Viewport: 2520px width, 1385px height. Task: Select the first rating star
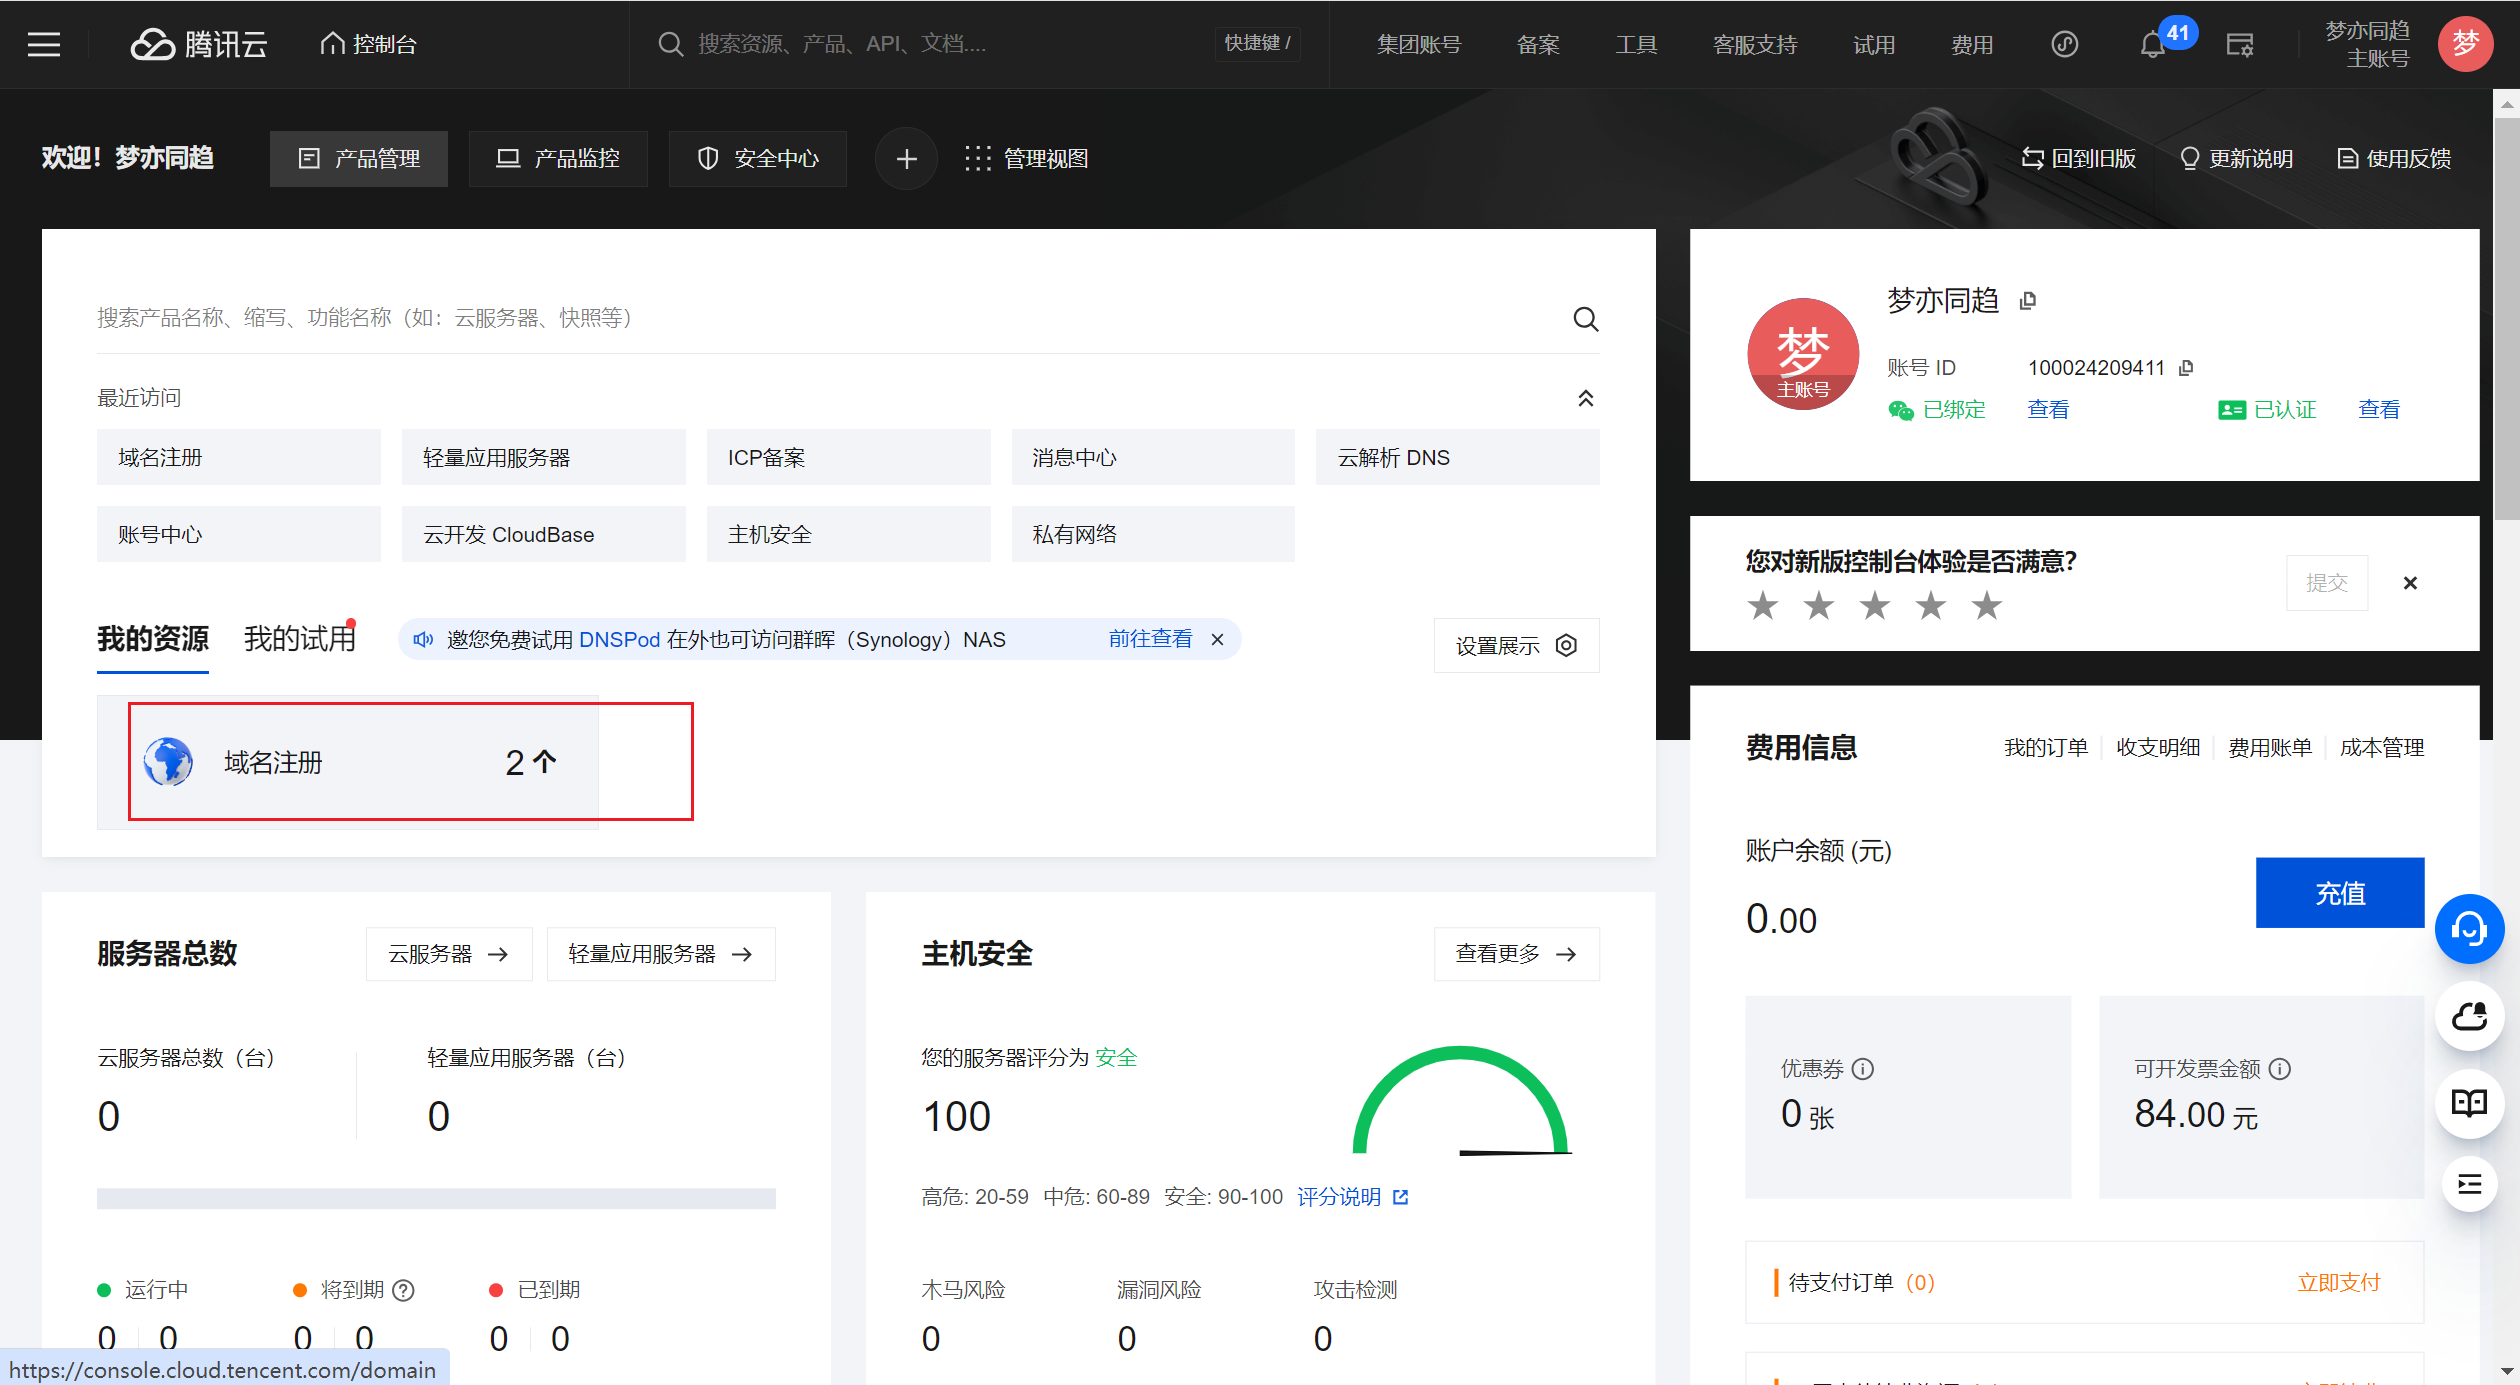(1763, 605)
